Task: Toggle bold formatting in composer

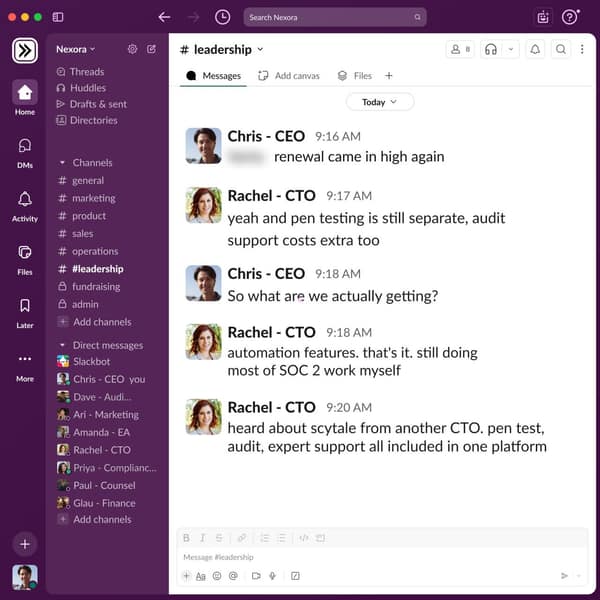Action: [x=186, y=538]
